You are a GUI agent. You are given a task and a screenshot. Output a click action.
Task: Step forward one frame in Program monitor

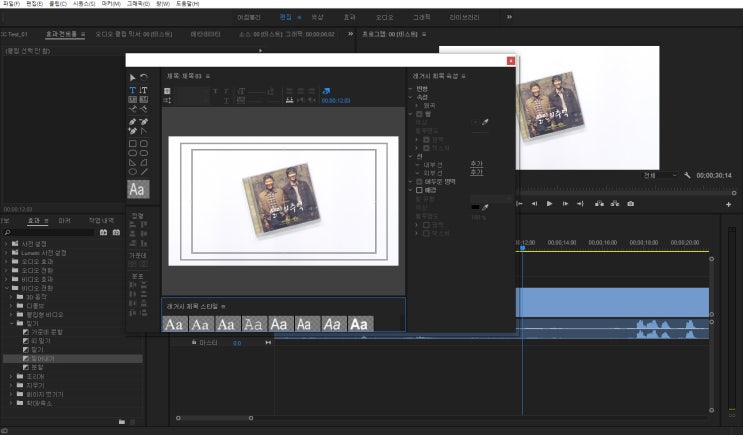[565, 204]
